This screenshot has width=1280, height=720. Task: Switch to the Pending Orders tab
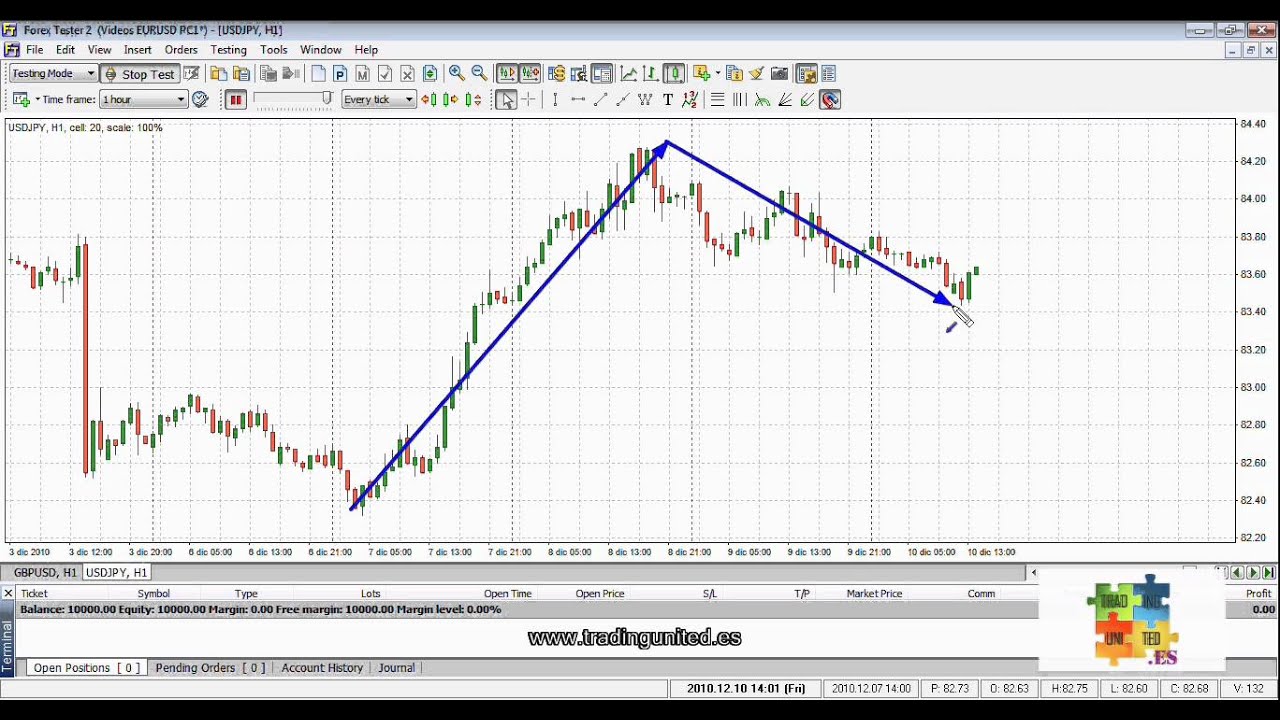pyautogui.click(x=210, y=668)
